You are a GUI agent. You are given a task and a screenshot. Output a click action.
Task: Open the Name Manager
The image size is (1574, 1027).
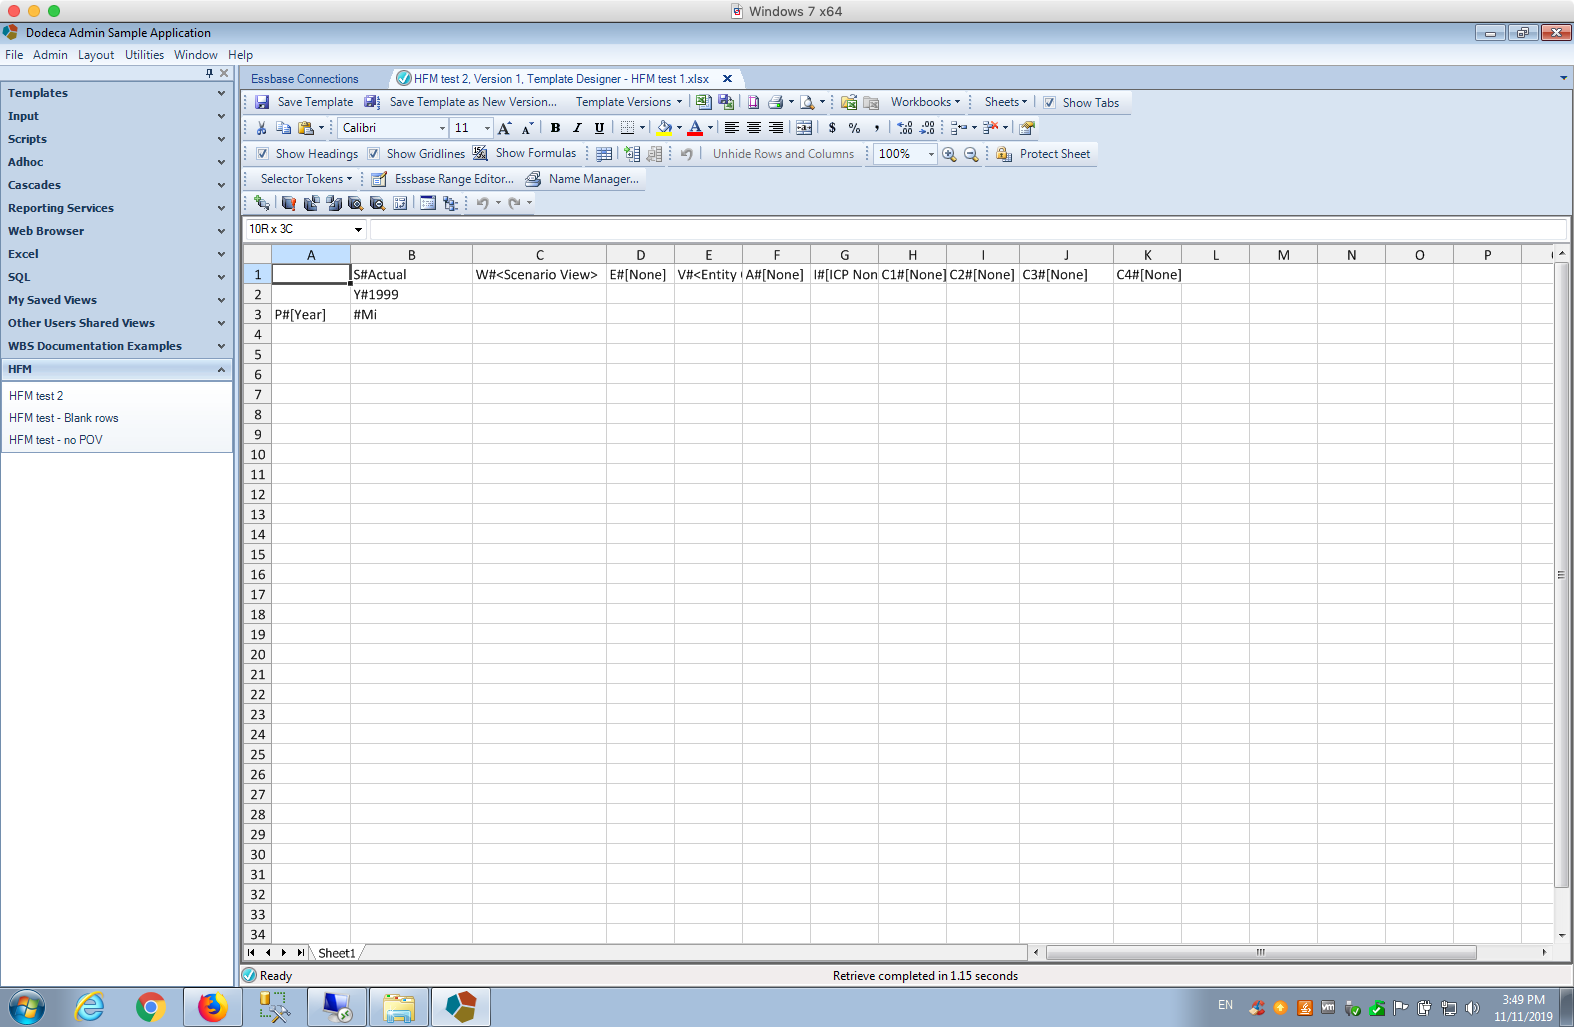pos(582,179)
